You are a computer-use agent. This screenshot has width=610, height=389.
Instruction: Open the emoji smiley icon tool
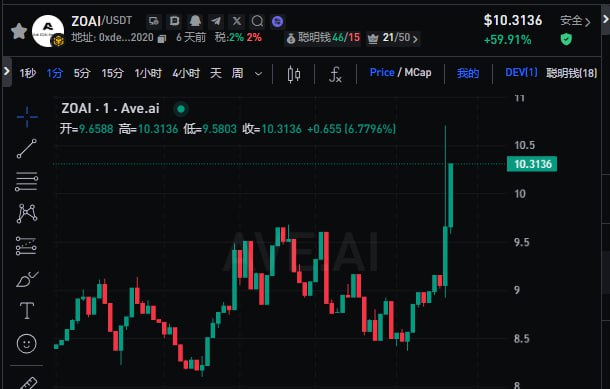[27, 344]
